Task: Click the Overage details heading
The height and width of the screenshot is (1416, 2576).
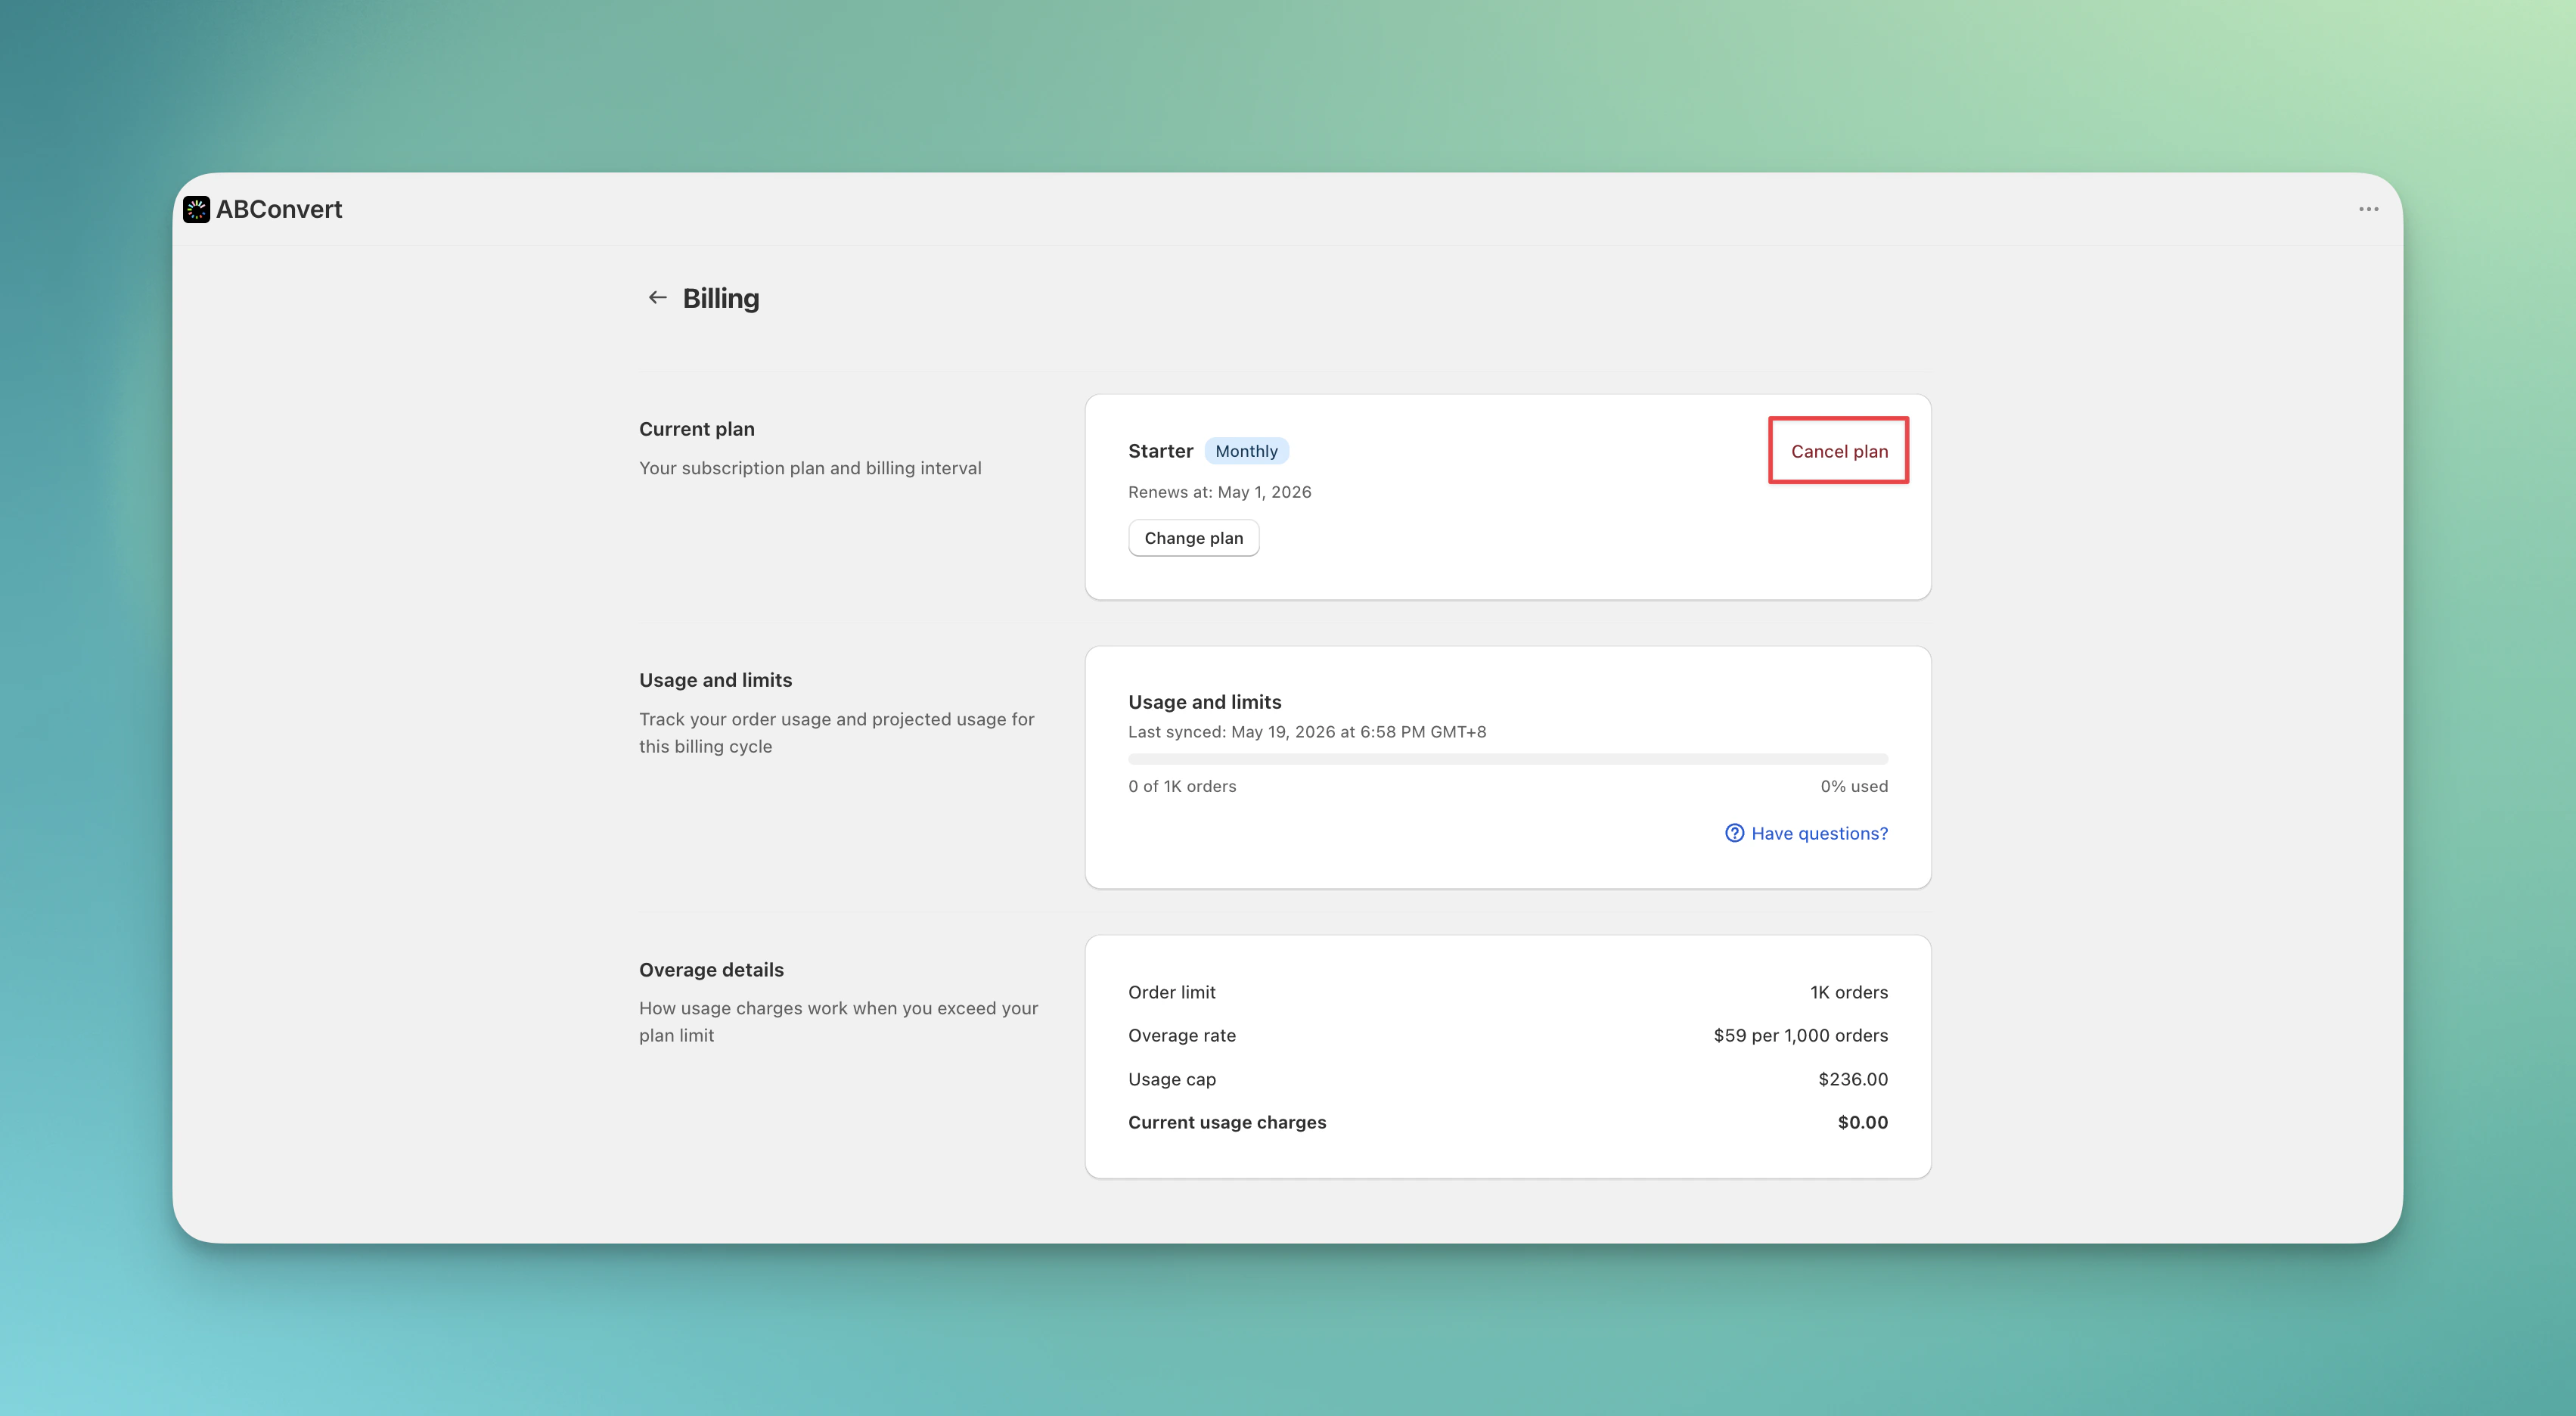Action: point(711,970)
